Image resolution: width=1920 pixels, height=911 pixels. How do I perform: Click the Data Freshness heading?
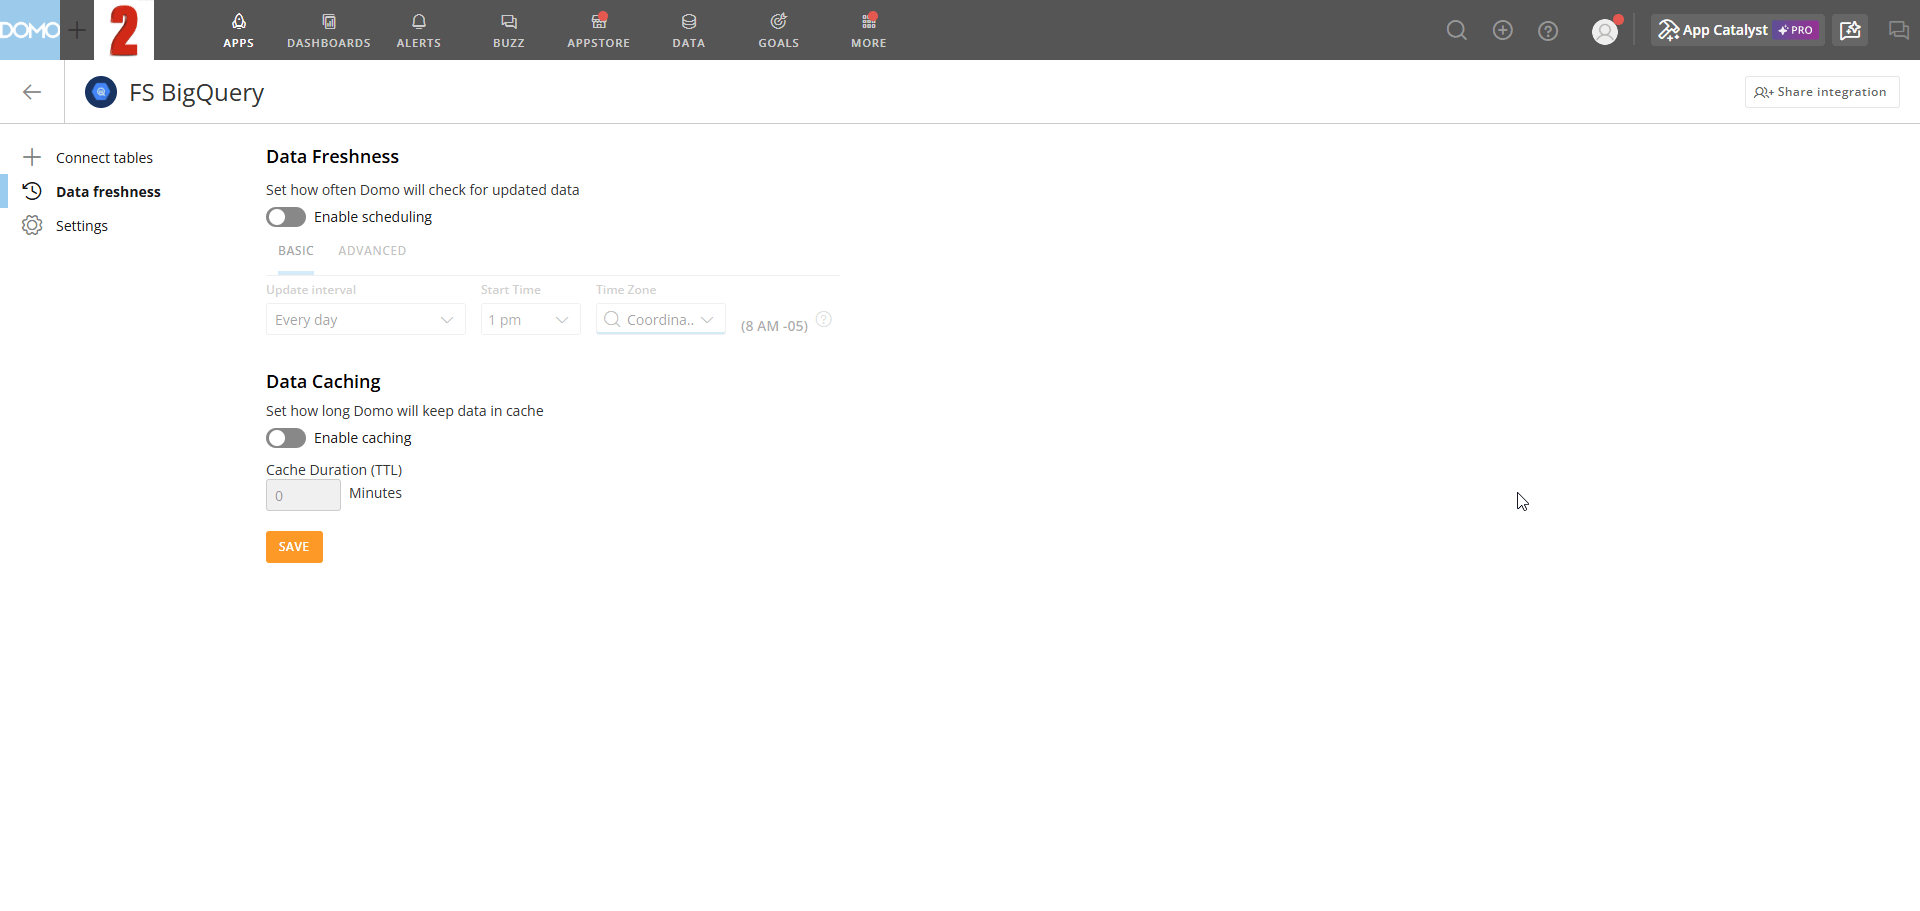pos(332,157)
